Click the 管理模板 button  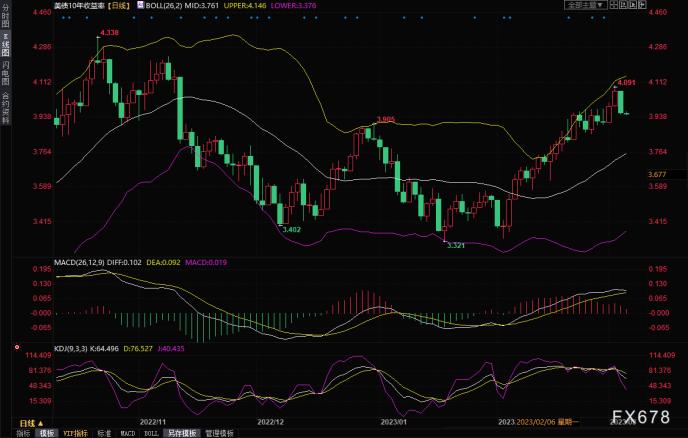click(x=219, y=433)
